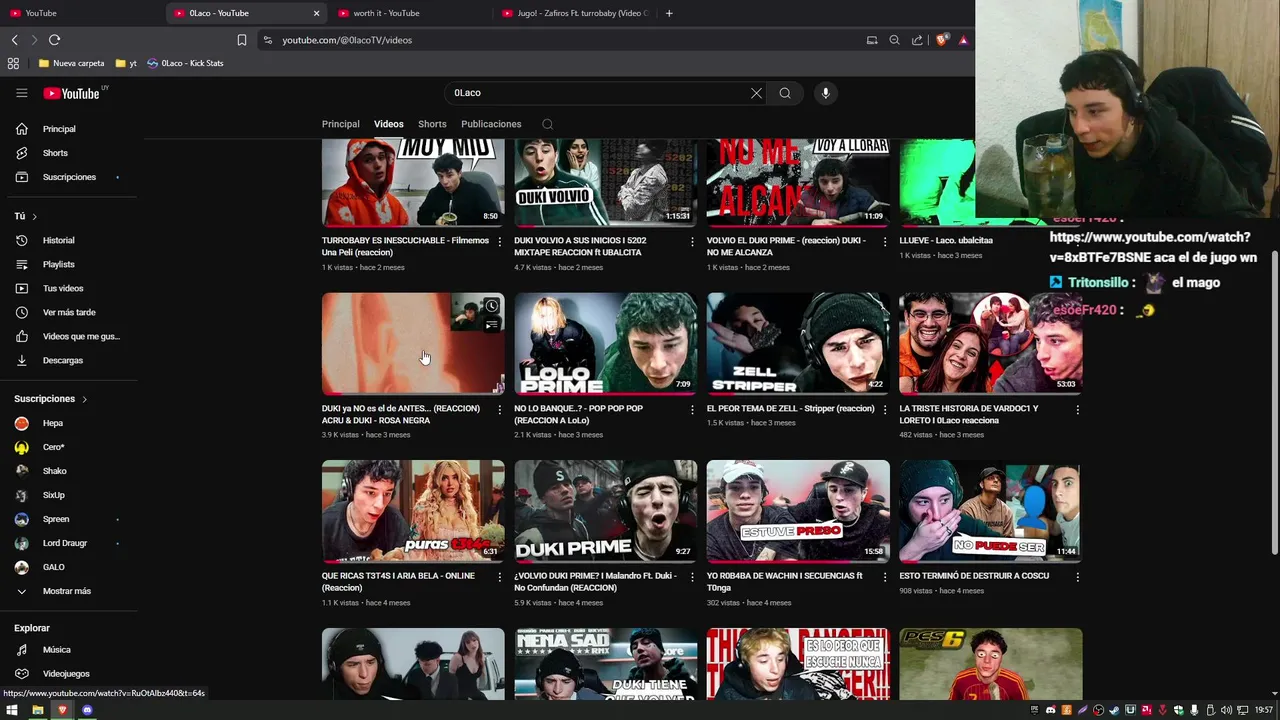Select the Videos channel tab

[x=389, y=124]
